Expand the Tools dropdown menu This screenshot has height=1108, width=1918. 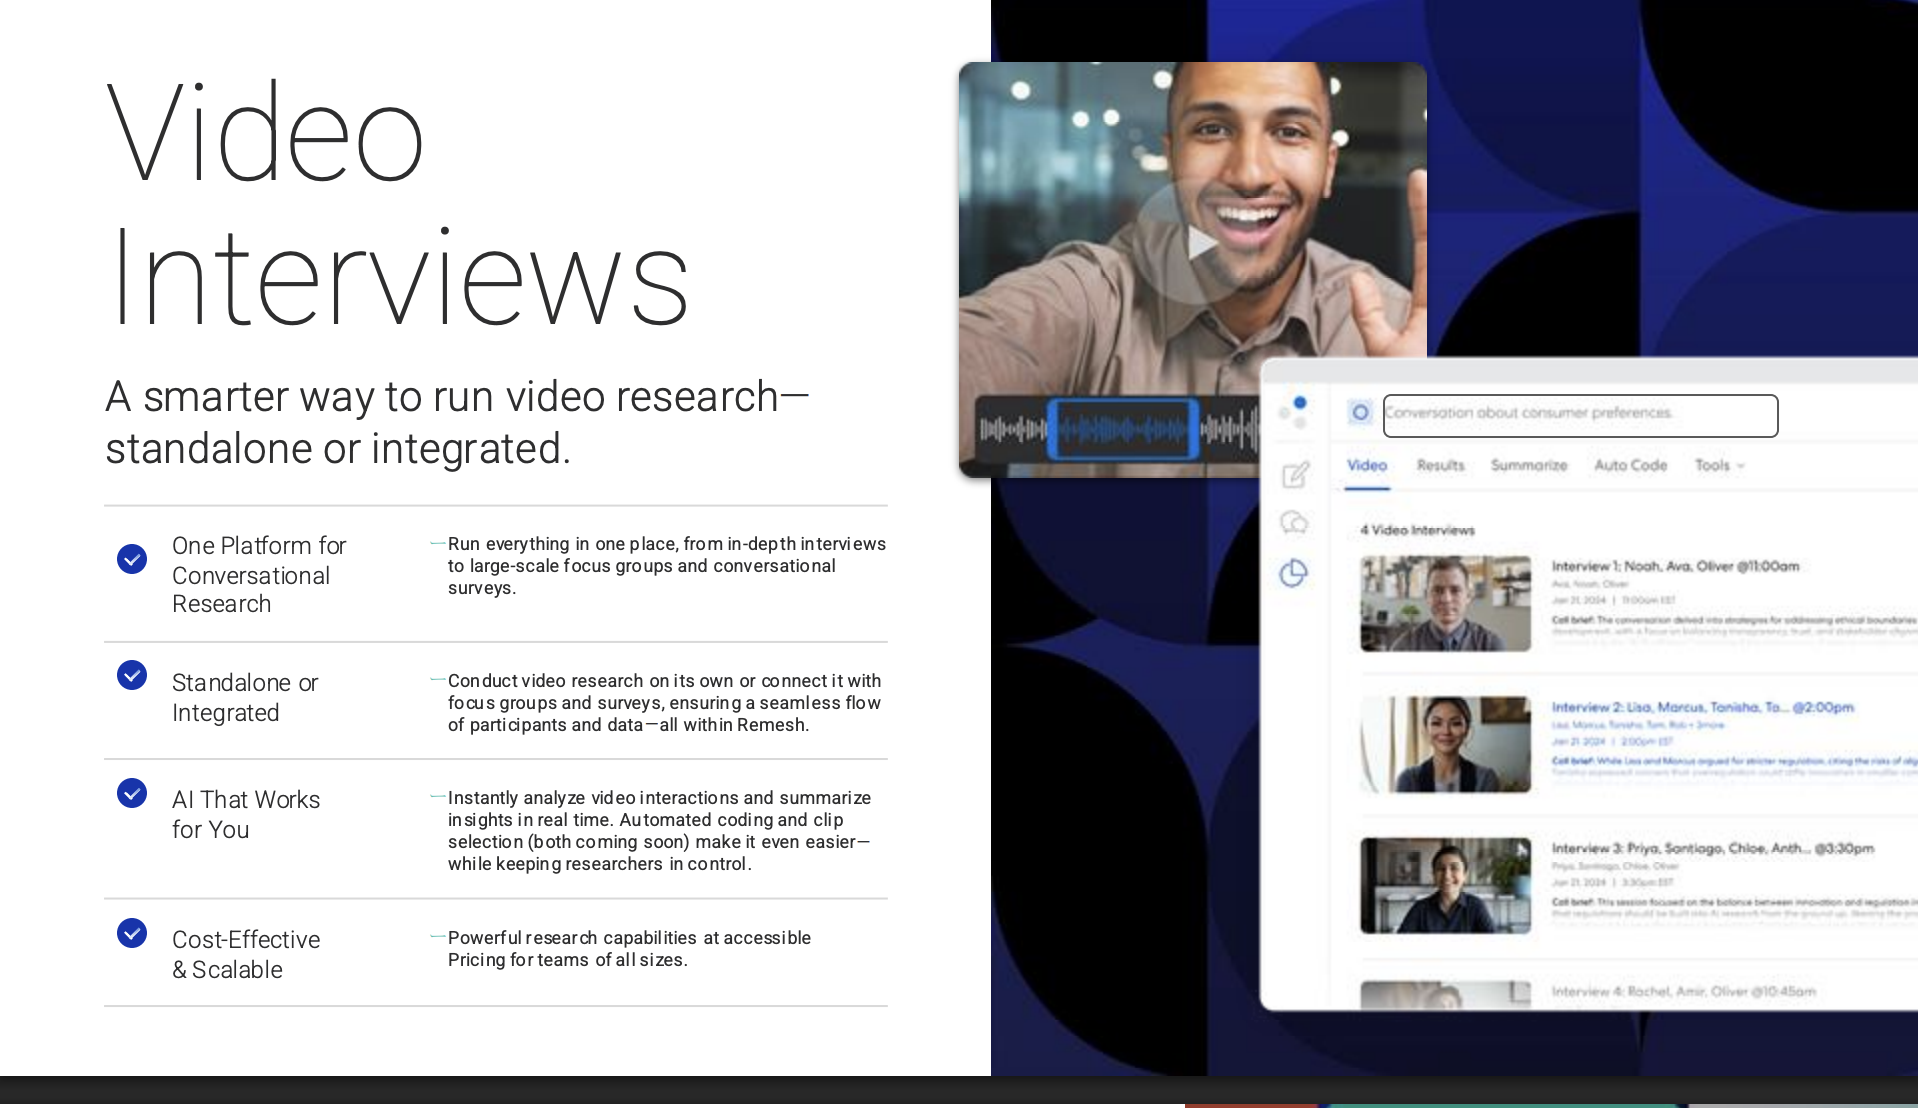[1719, 465]
